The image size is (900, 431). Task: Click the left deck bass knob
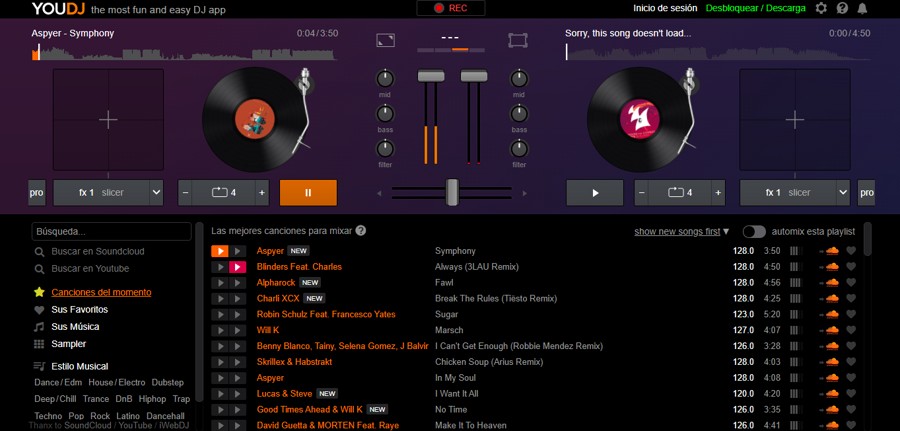(x=385, y=114)
